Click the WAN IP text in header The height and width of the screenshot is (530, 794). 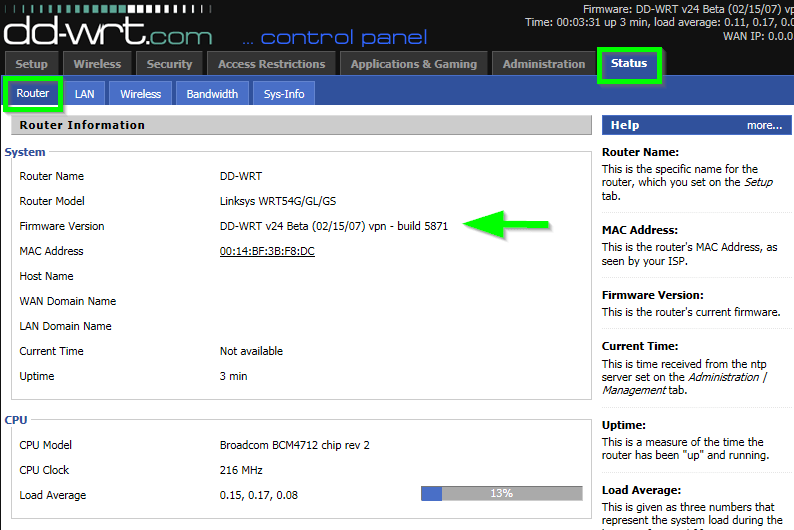(758, 36)
